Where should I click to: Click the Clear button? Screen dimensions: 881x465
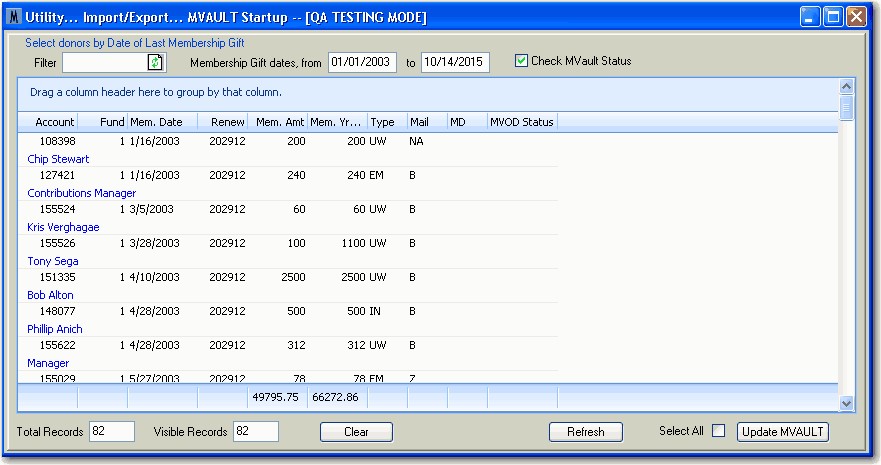(356, 432)
